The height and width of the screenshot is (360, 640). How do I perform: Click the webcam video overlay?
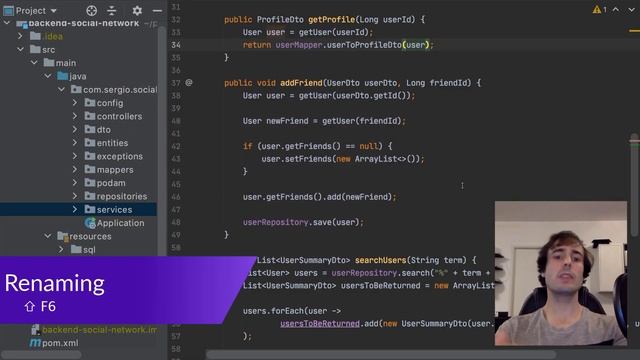coord(561,273)
